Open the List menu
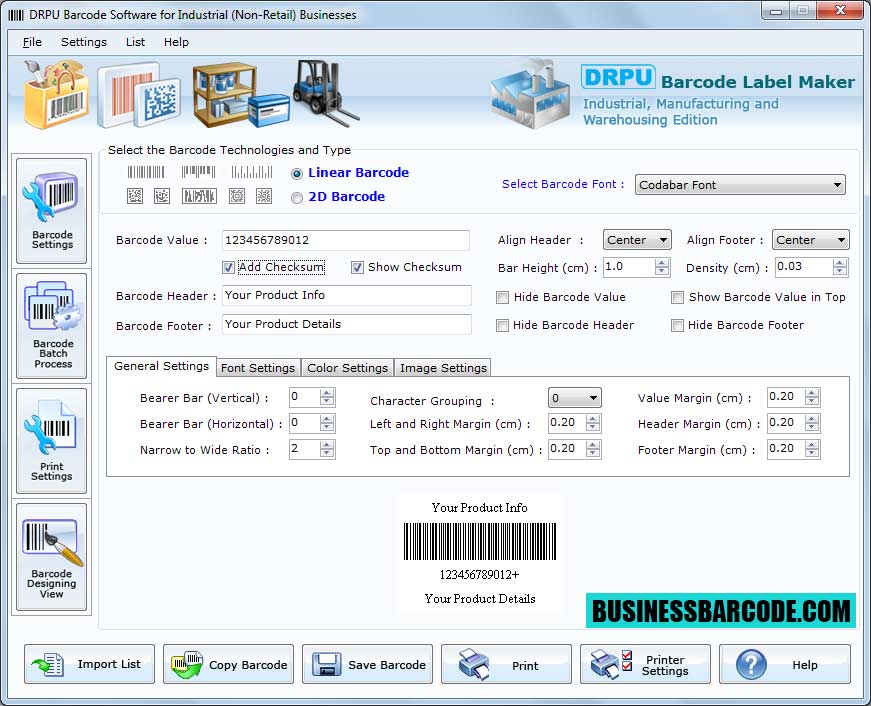The height and width of the screenshot is (706, 871). coord(135,42)
